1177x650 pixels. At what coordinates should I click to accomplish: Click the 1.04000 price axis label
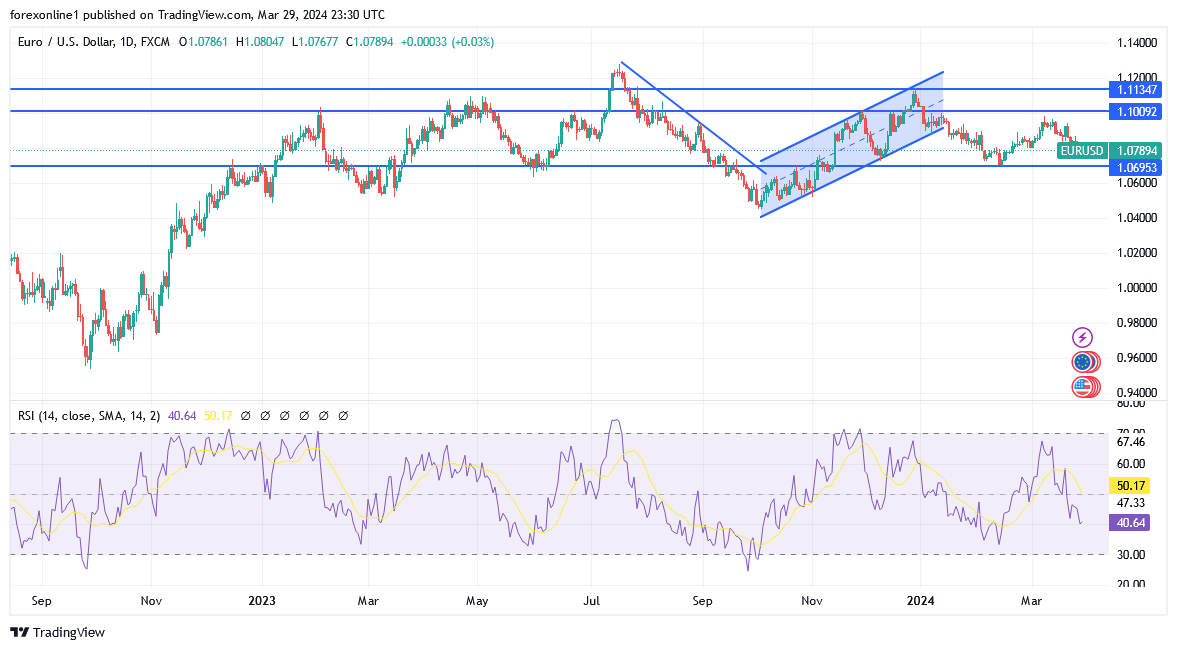pyautogui.click(x=1136, y=218)
